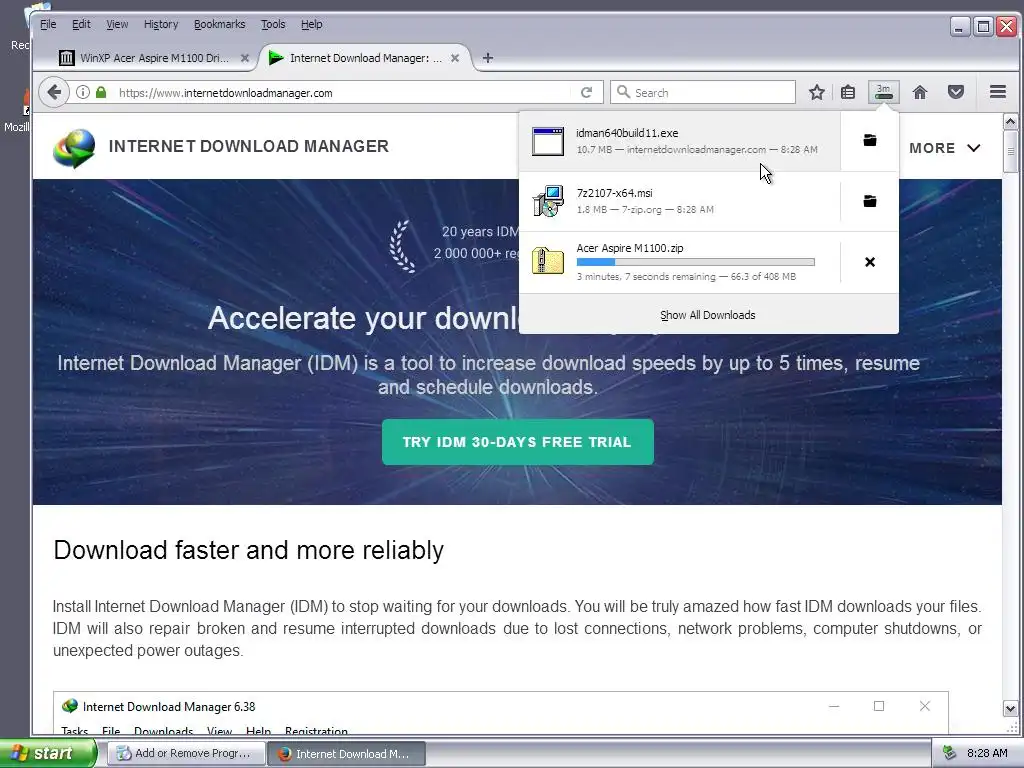Select Internet Download M... Firefox taskbar item
Viewport: 1024px width, 768px height.
(347, 753)
